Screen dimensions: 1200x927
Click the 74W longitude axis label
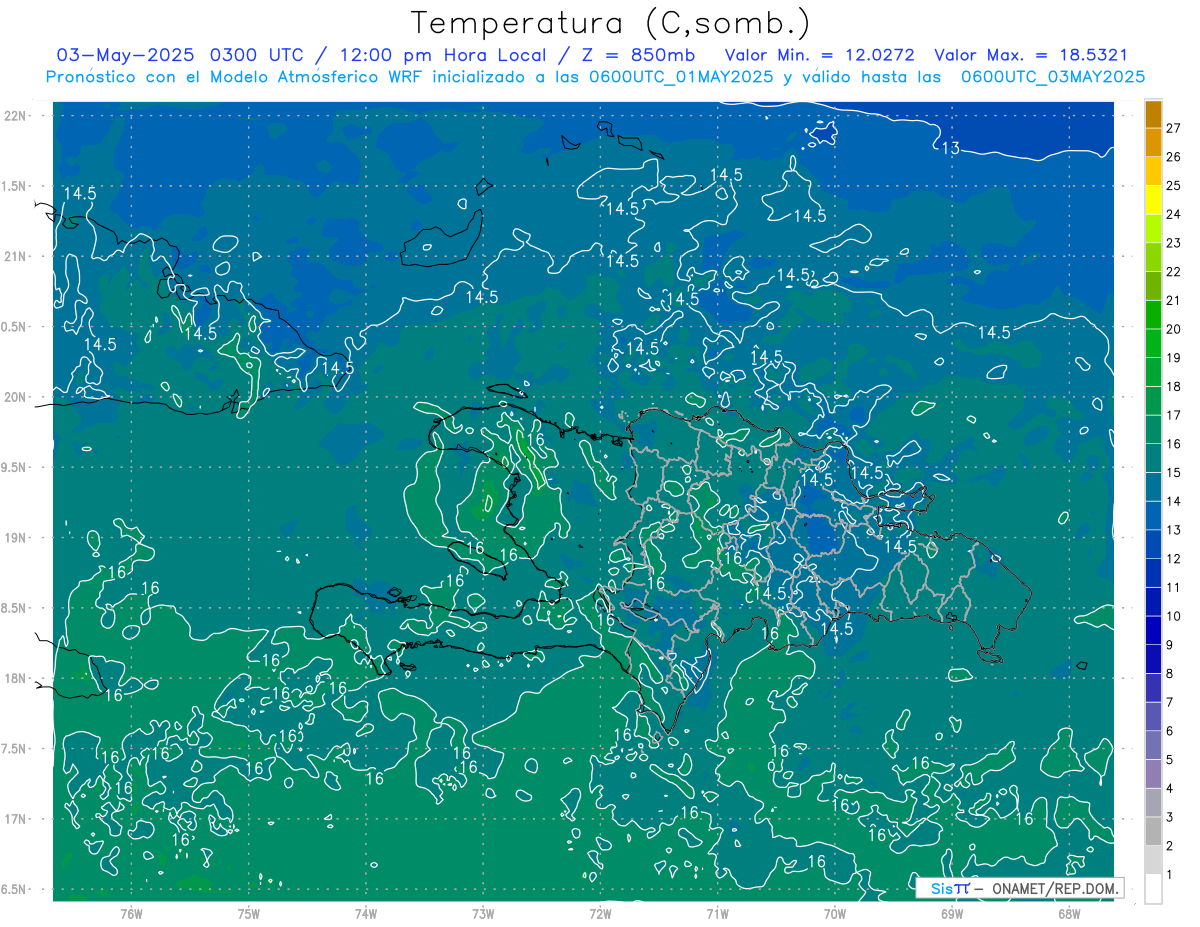366,913
